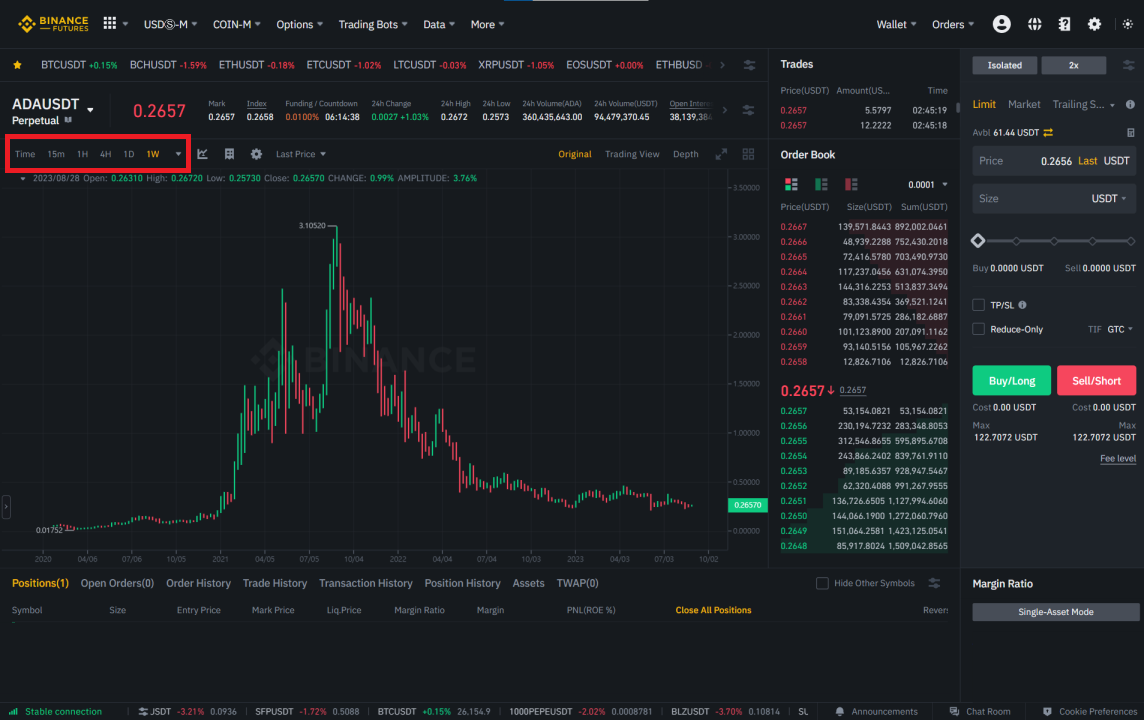Viewport: 1144px width, 720px height.
Task: Open order panel preferences sliders icon
Action: tap(1129, 65)
